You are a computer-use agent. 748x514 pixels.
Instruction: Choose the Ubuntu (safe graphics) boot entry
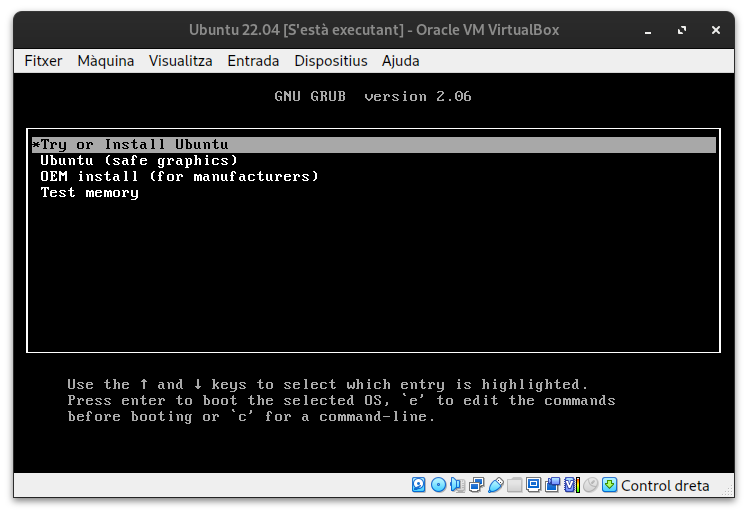click(139, 161)
